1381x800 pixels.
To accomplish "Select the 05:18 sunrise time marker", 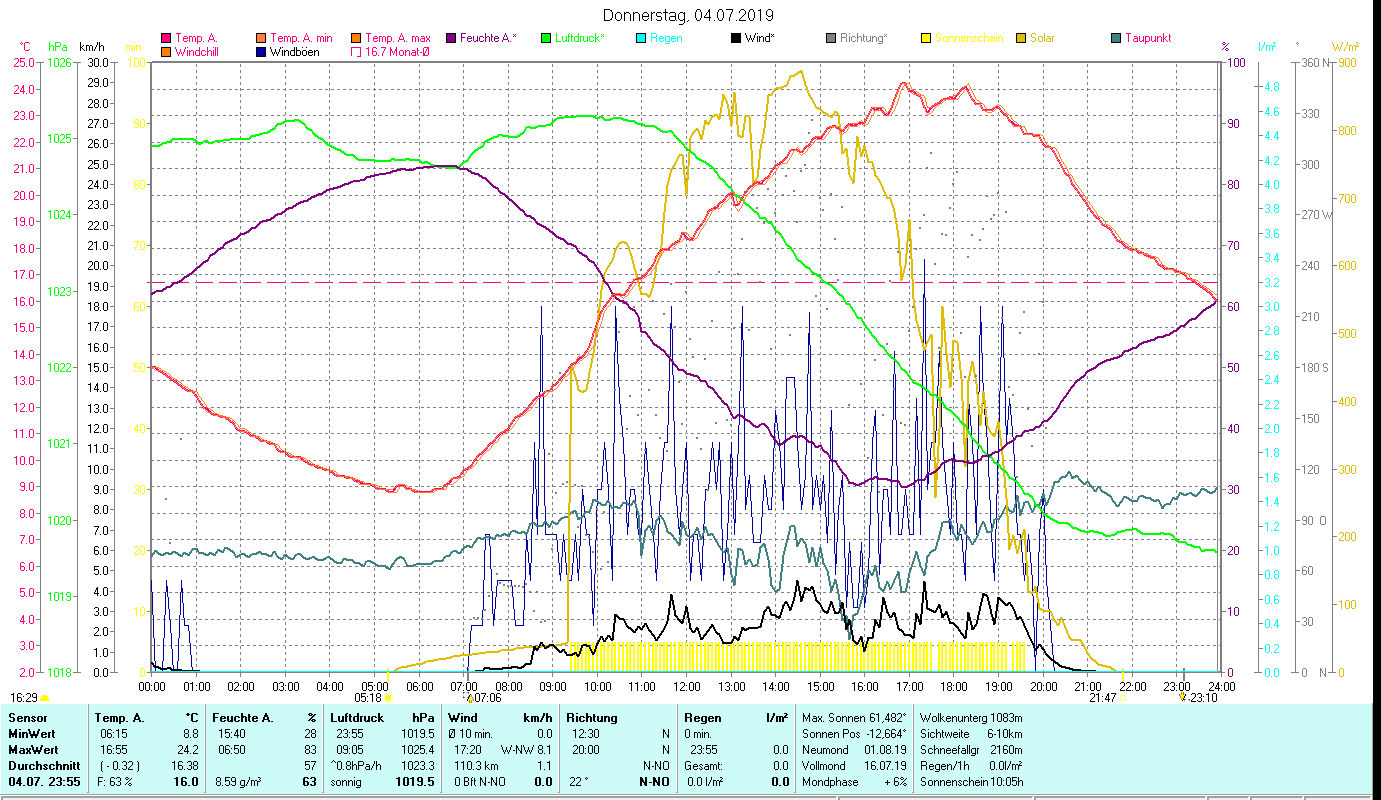I will pyautogui.click(x=368, y=698).
